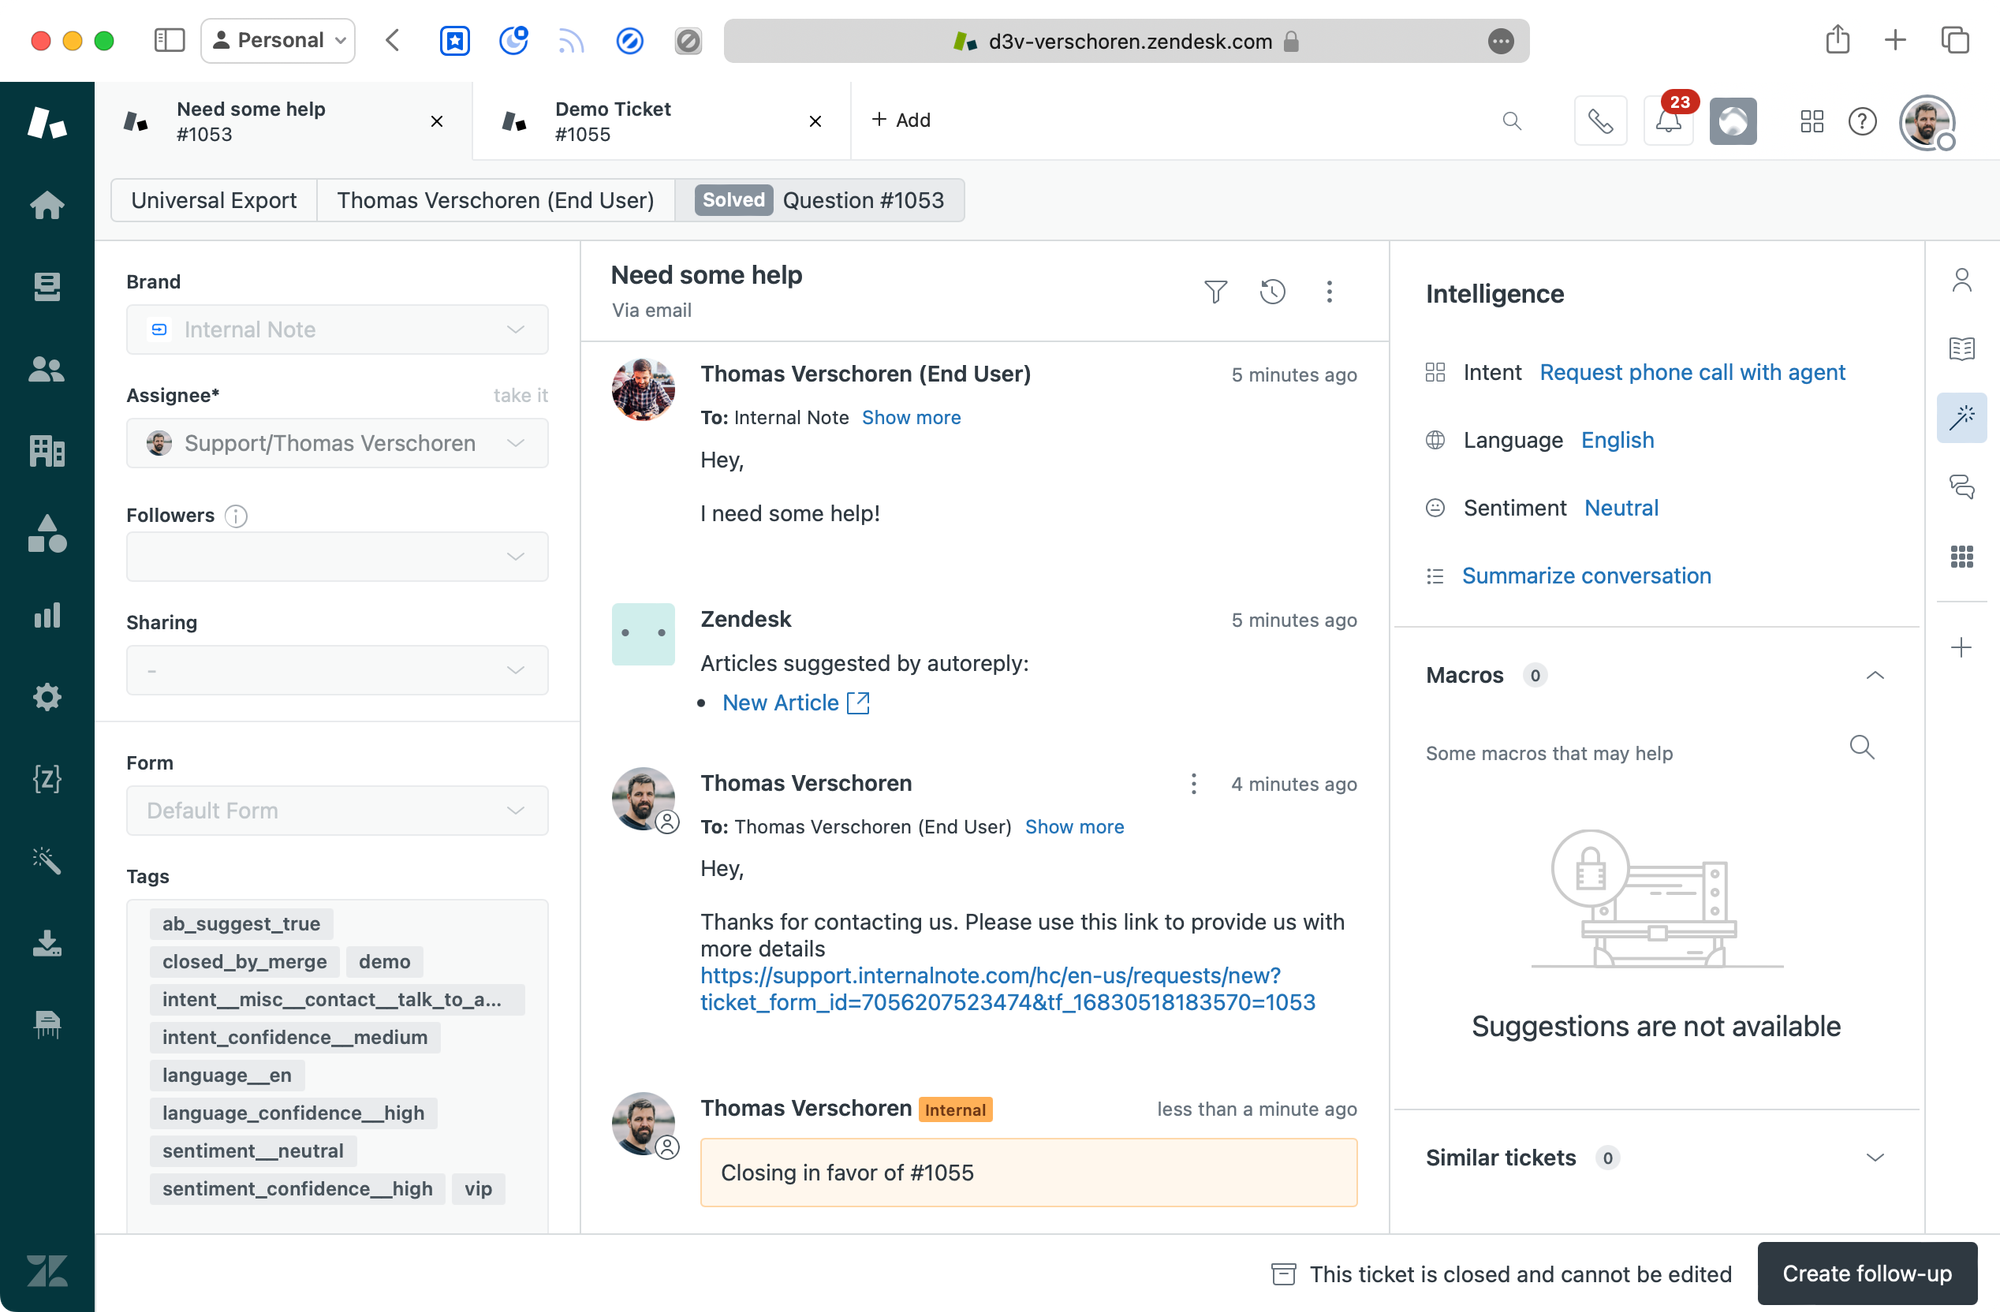This screenshot has height=1312, width=2000.
Task: Go to Home in left navigation
Action: pyautogui.click(x=47, y=205)
